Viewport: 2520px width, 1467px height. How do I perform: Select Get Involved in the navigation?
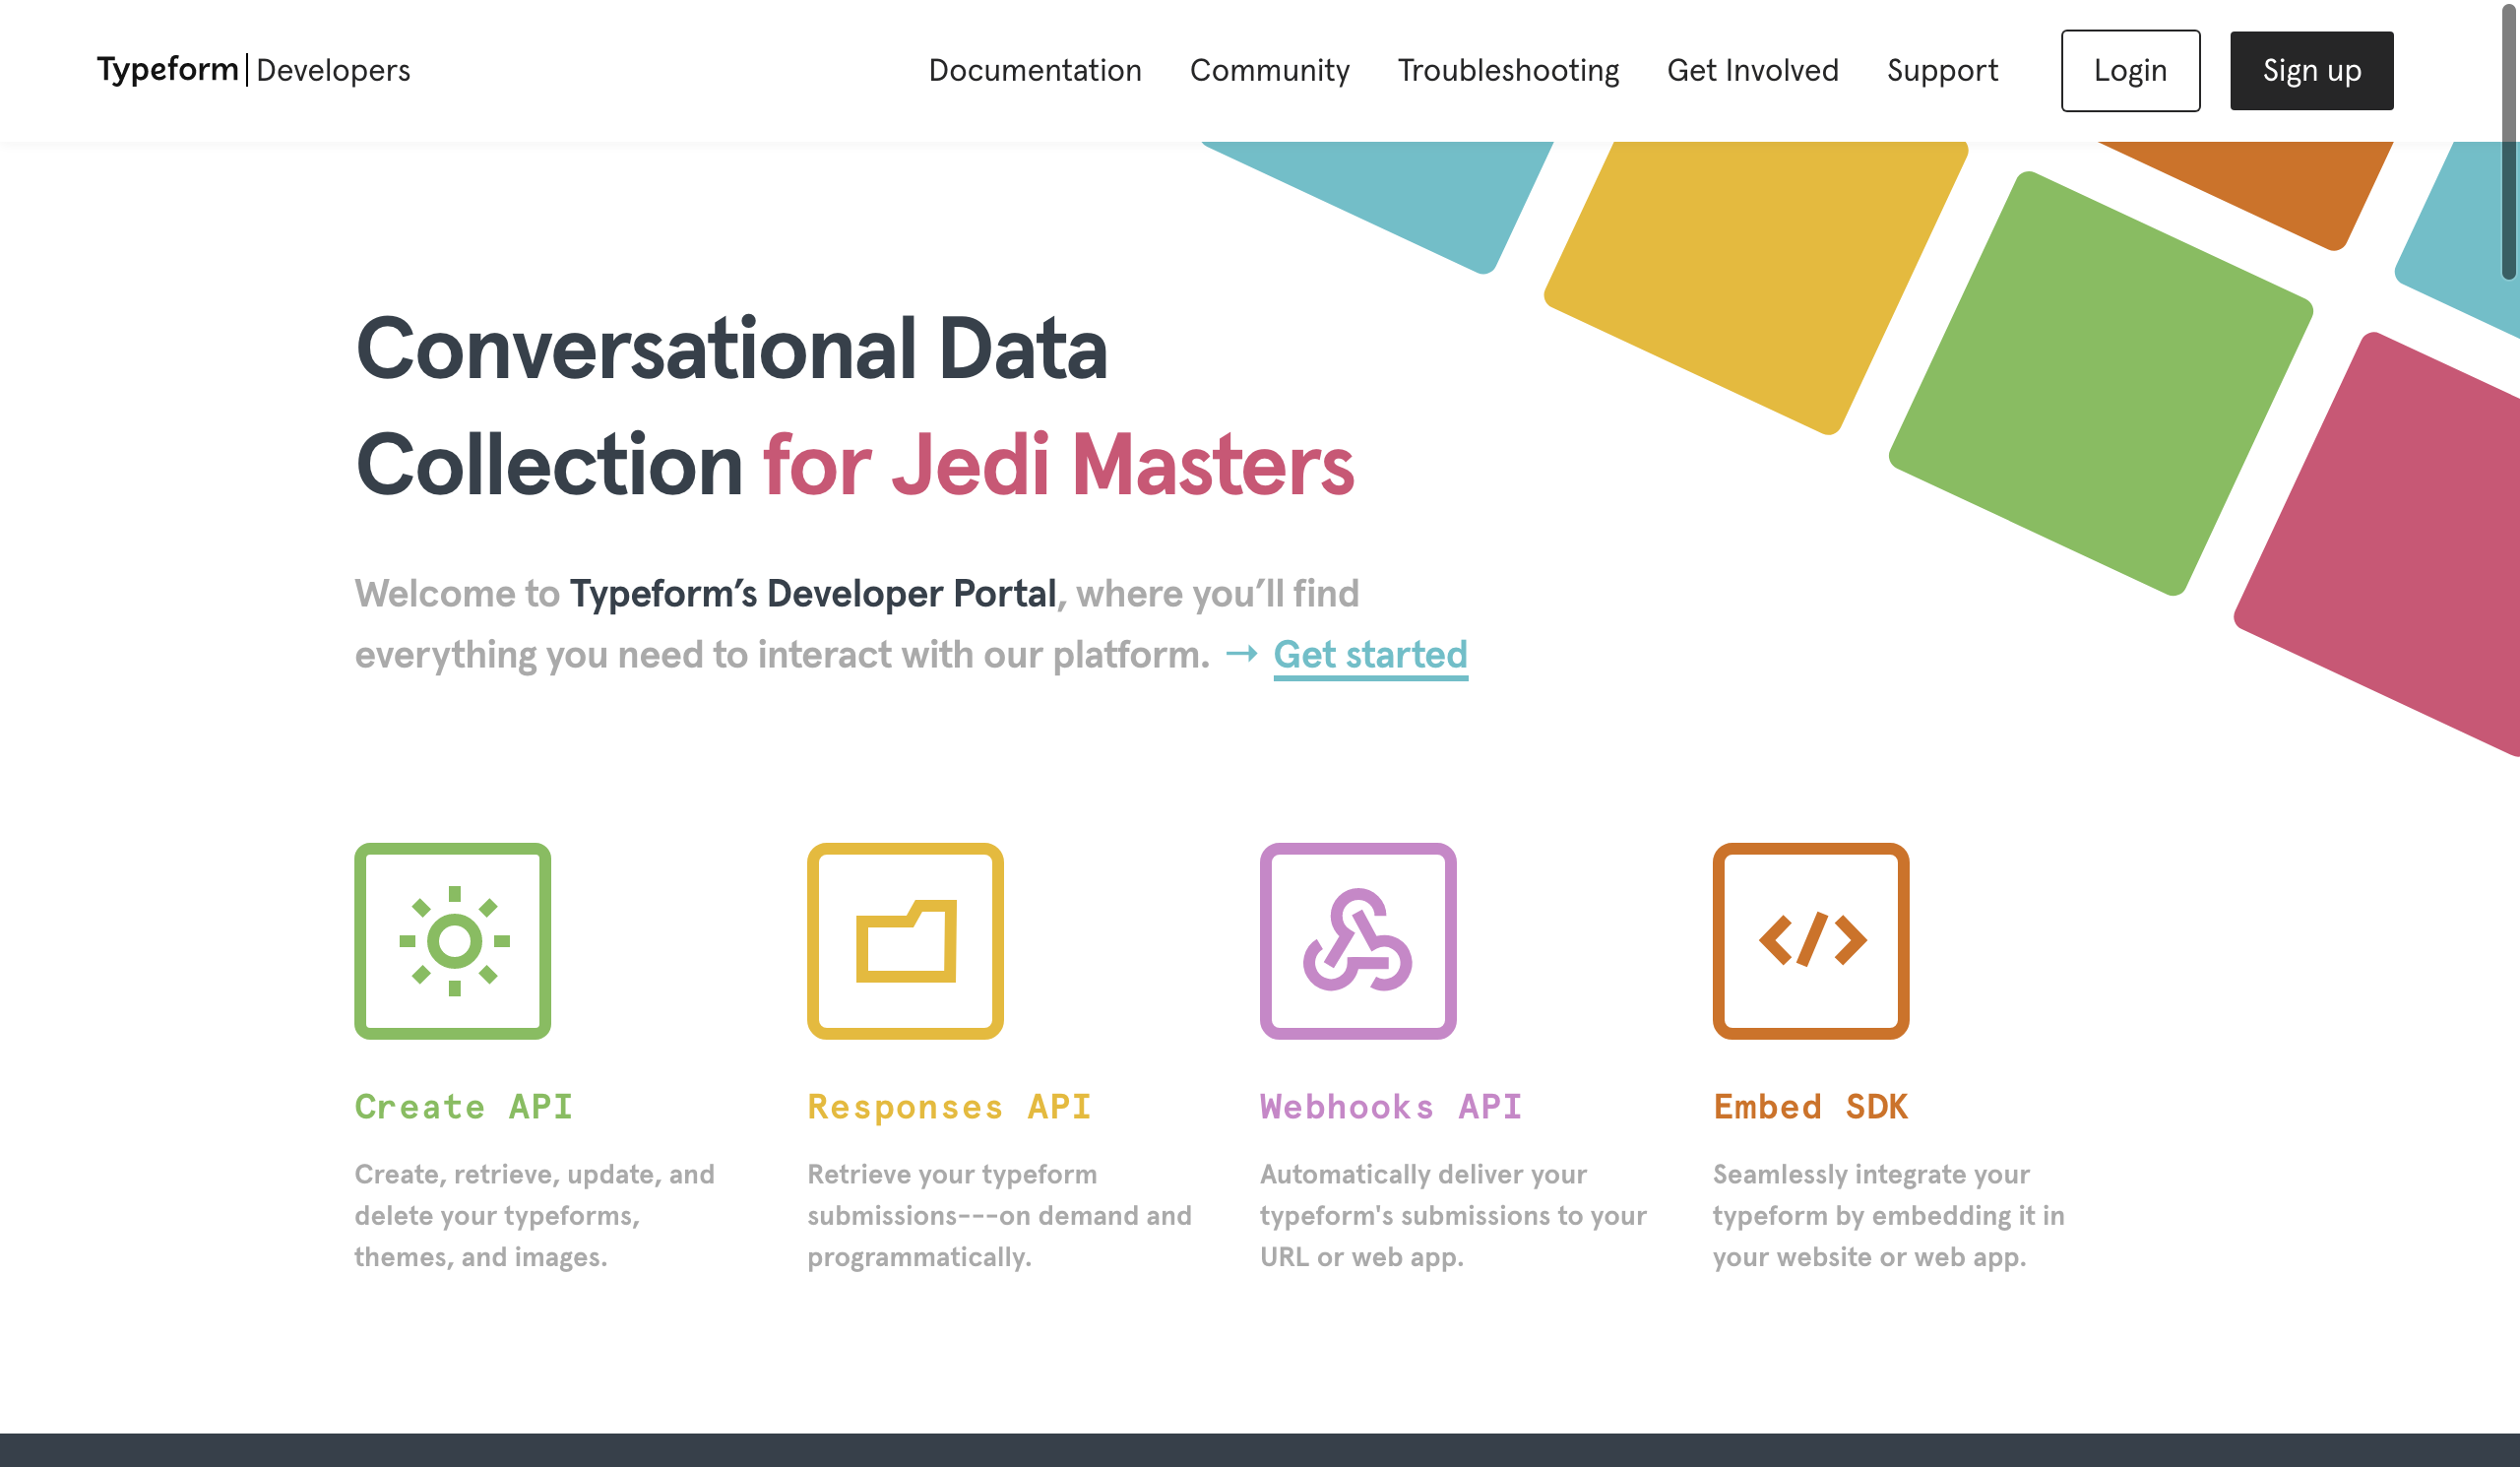click(1752, 70)
